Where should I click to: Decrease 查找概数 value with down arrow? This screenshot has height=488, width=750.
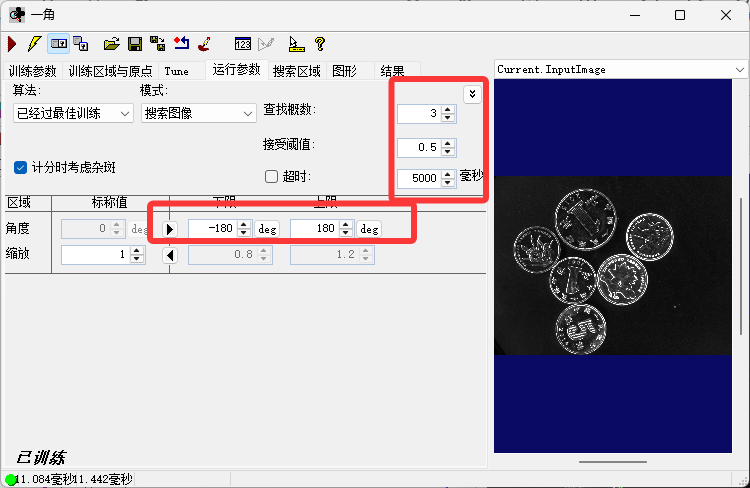pos(448,118)
